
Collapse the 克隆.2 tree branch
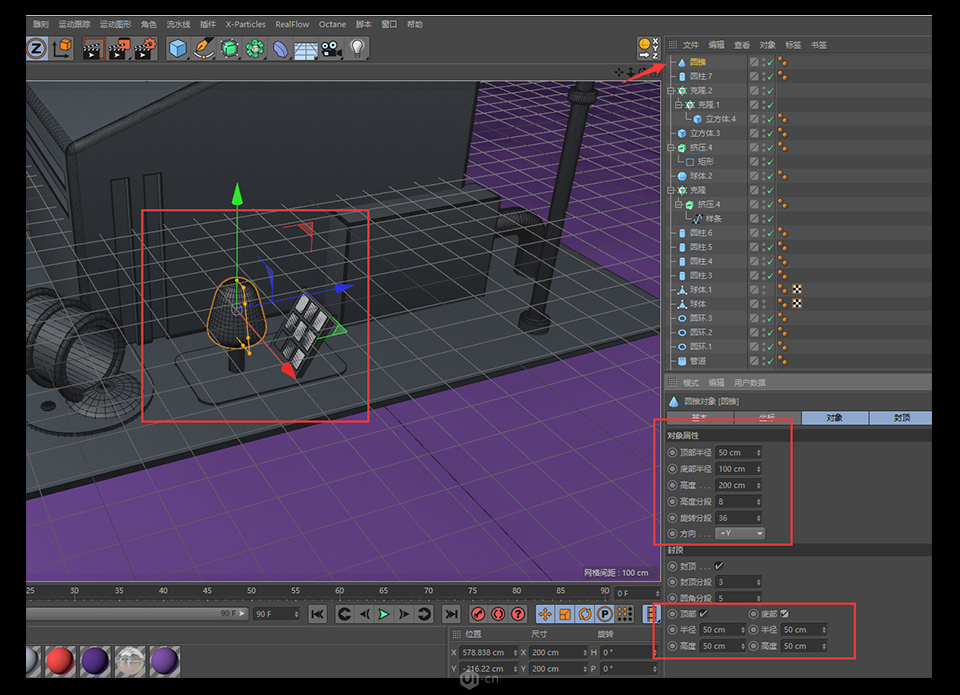pyautogui.click(x=672, y=90)
